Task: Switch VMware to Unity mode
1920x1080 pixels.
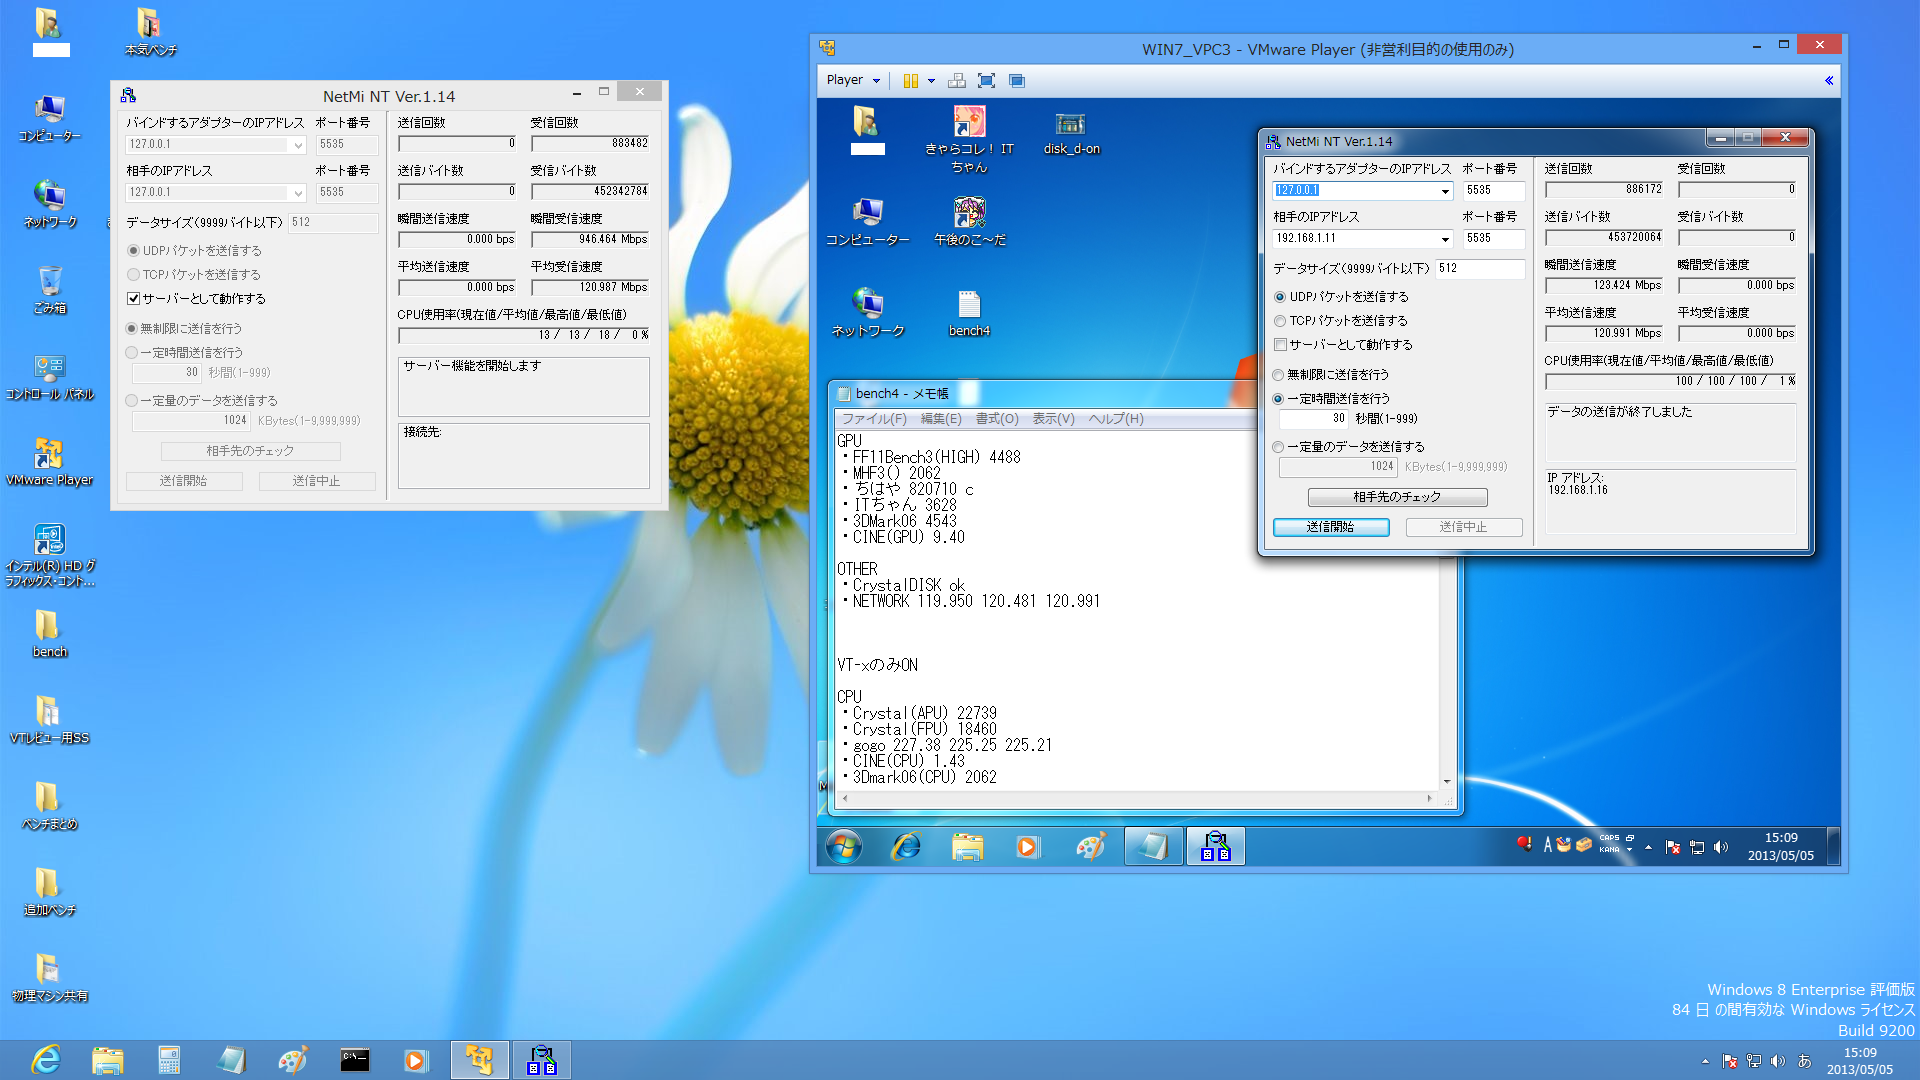Action: point(1017,81)
